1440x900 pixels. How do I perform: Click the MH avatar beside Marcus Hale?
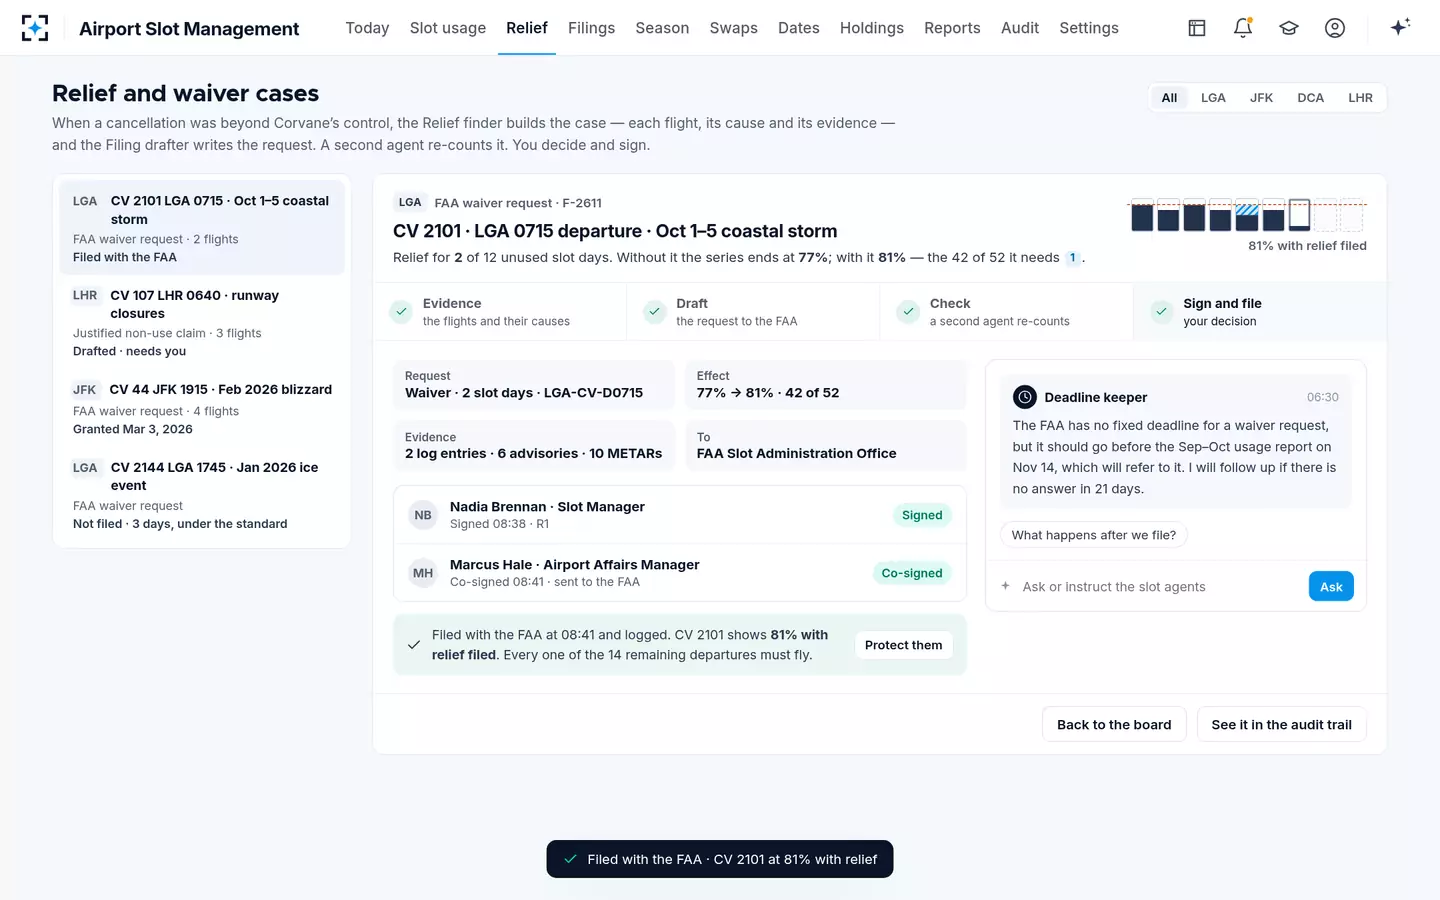point(423,573)
